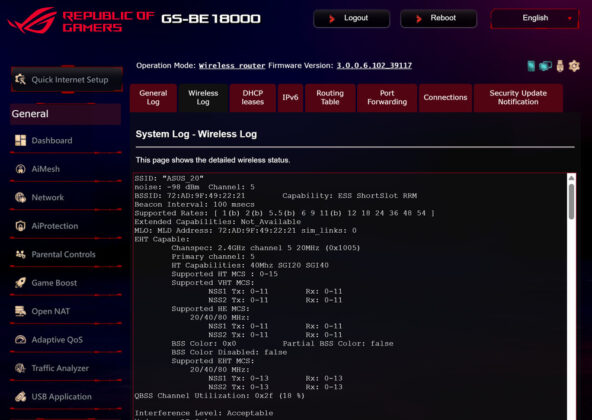Screen dimensions: 592x420
Task: Click the Beacon Interval: 100 msecs line
Action: 194,204
